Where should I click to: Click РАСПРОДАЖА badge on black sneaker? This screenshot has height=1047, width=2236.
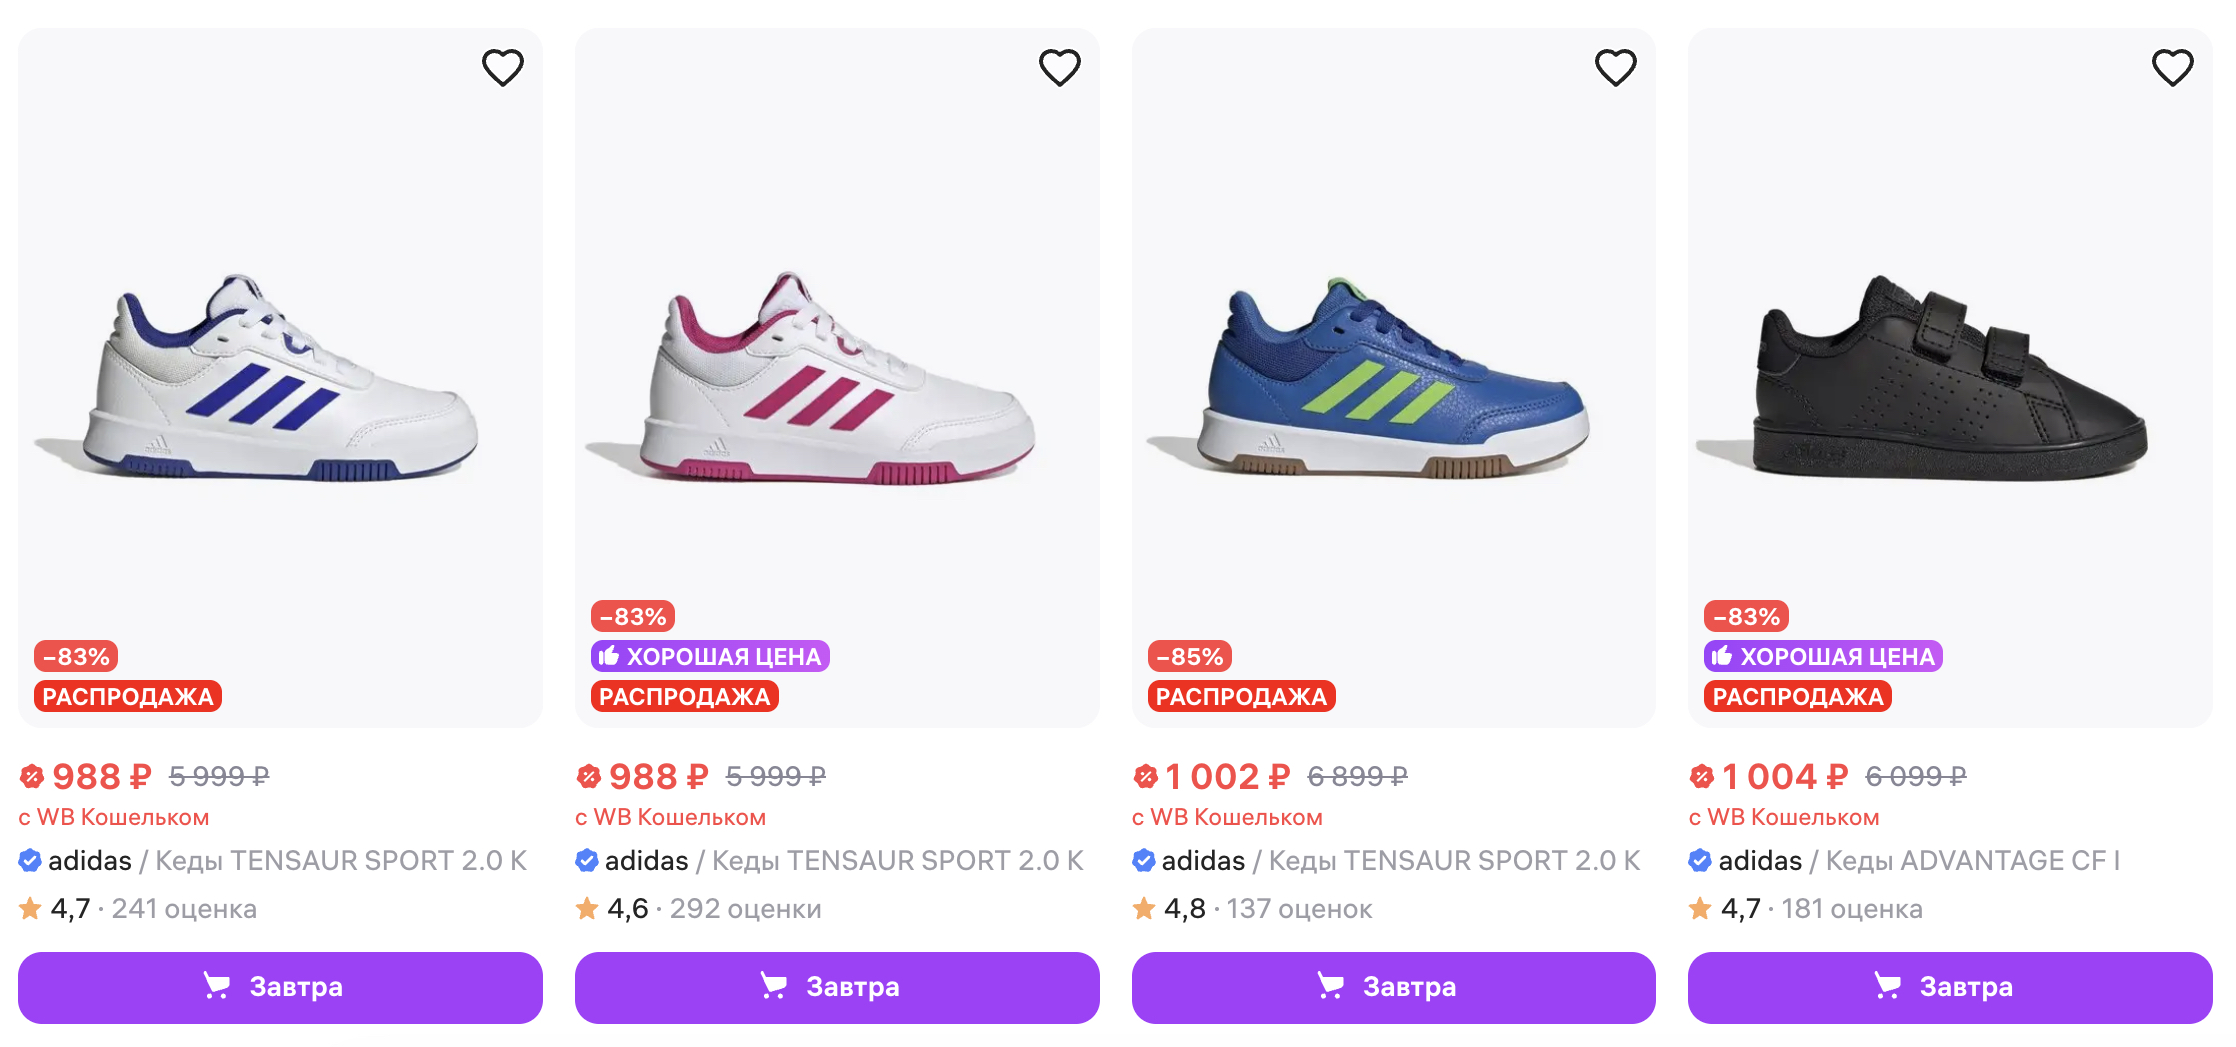[x=1797, y=696]
